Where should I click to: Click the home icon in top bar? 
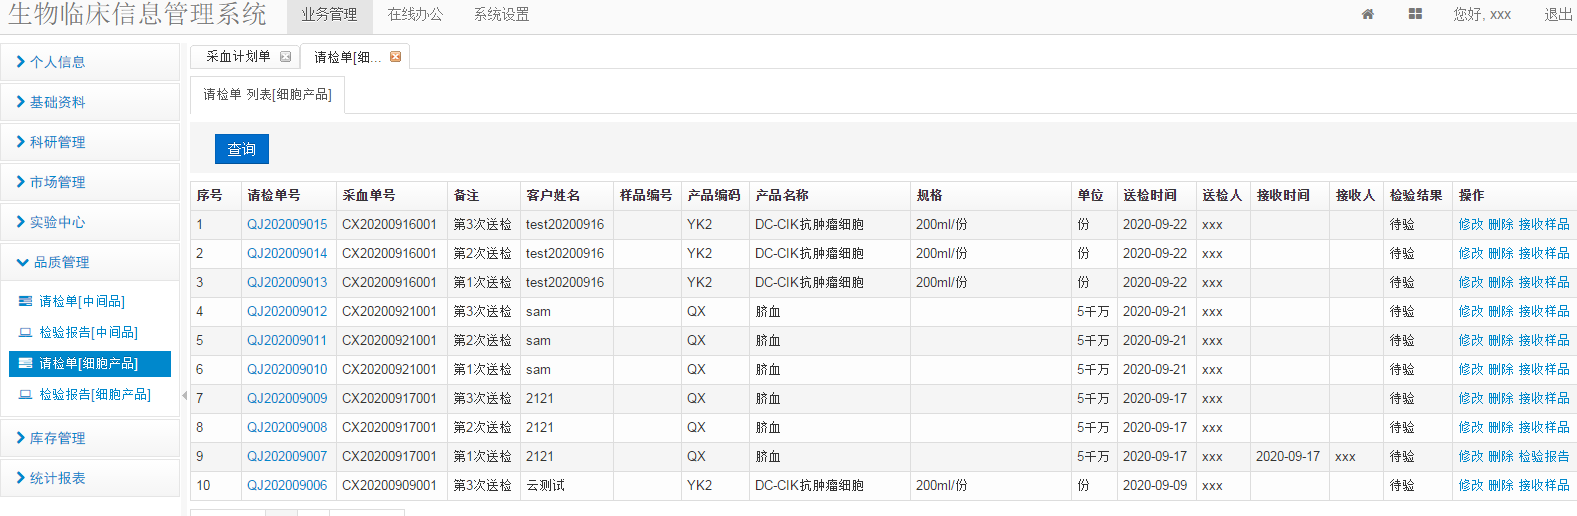point(1368,14)
